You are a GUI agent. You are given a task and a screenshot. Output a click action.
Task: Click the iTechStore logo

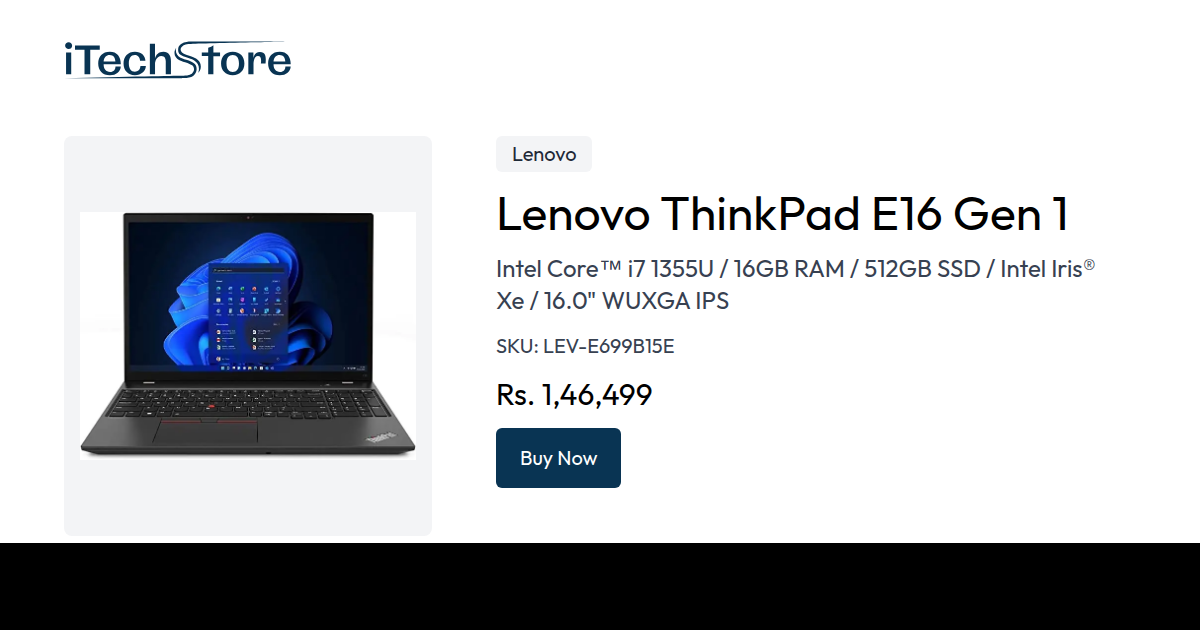click(177, 59)
